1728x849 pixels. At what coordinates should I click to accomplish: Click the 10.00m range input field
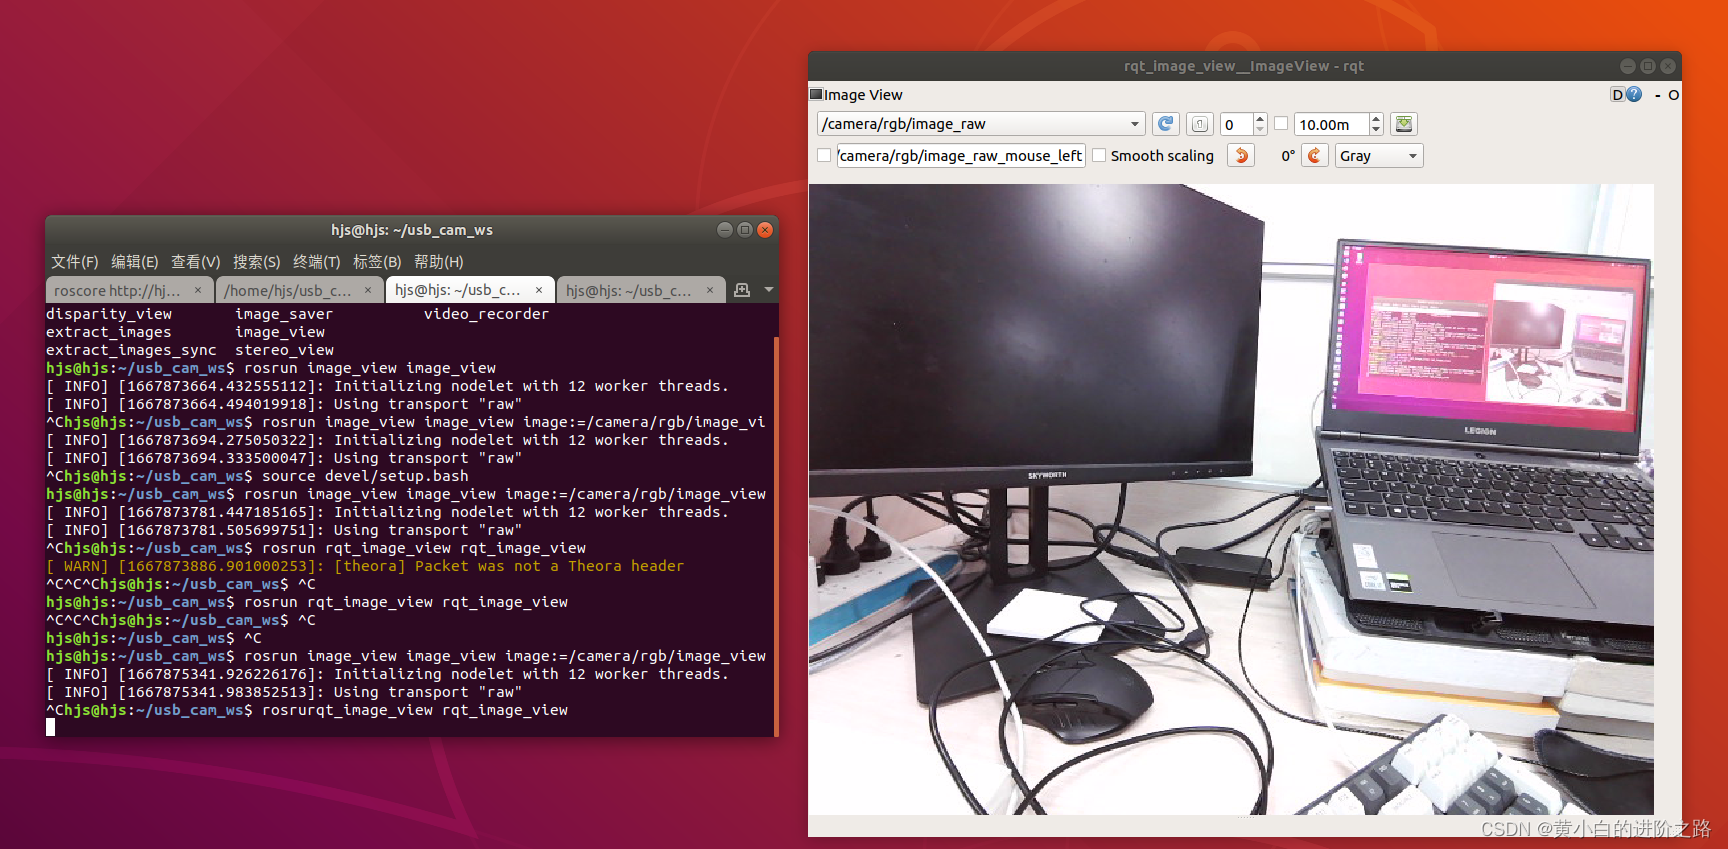point(1332,124)
